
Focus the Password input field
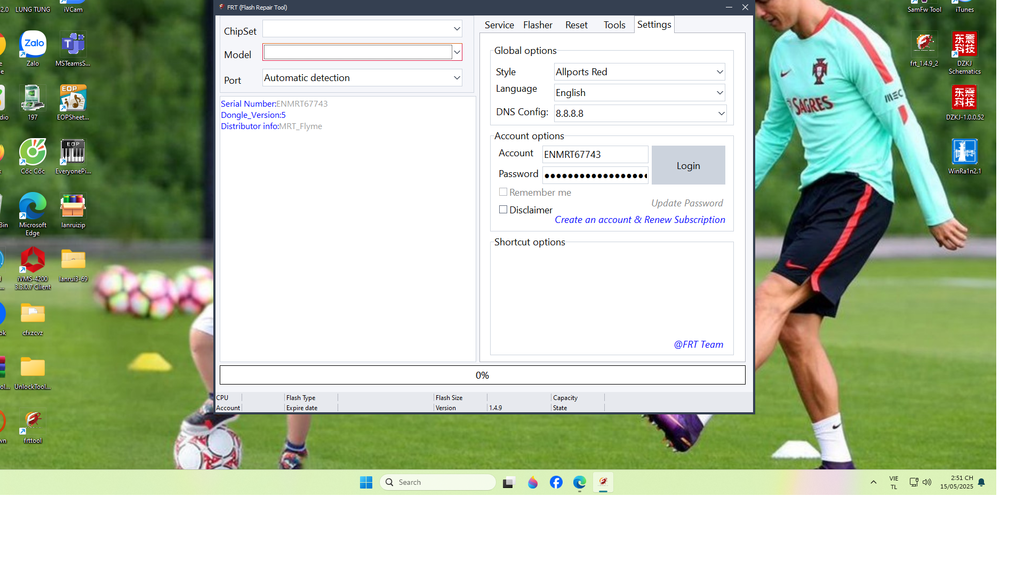(595, 174)
